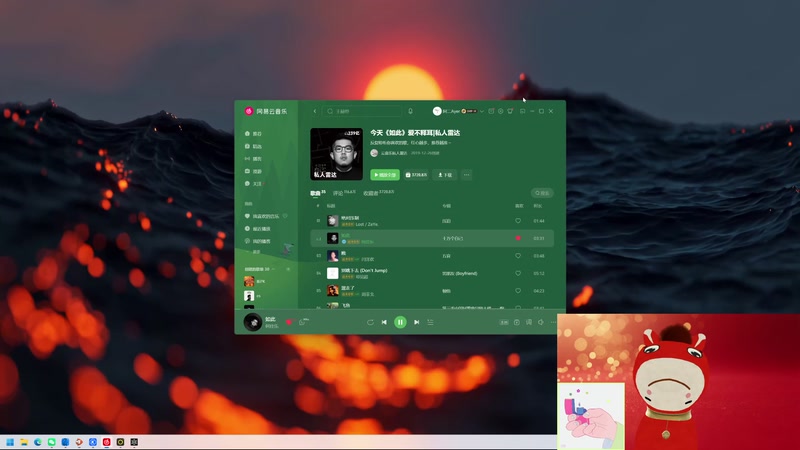The width and height of the screenshot is (800, 450).
Task: Expand the 更多 entry in the sidebar
Action: [254, 252]
